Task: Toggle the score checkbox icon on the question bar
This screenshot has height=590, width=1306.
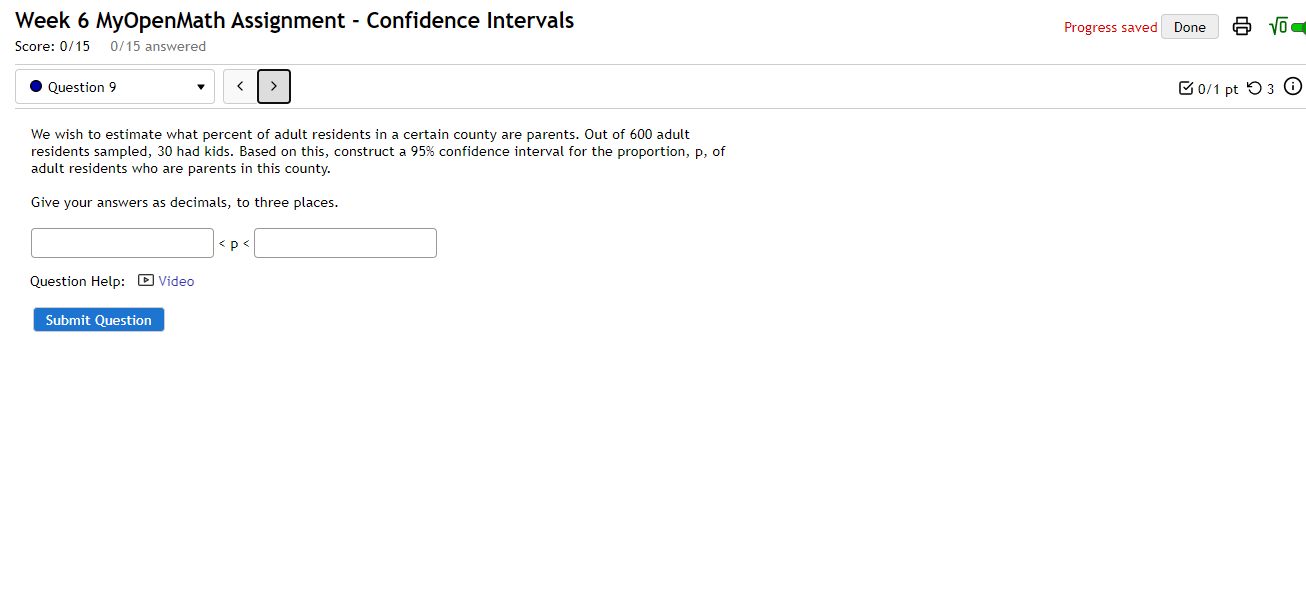Action: click(1186, 88)
